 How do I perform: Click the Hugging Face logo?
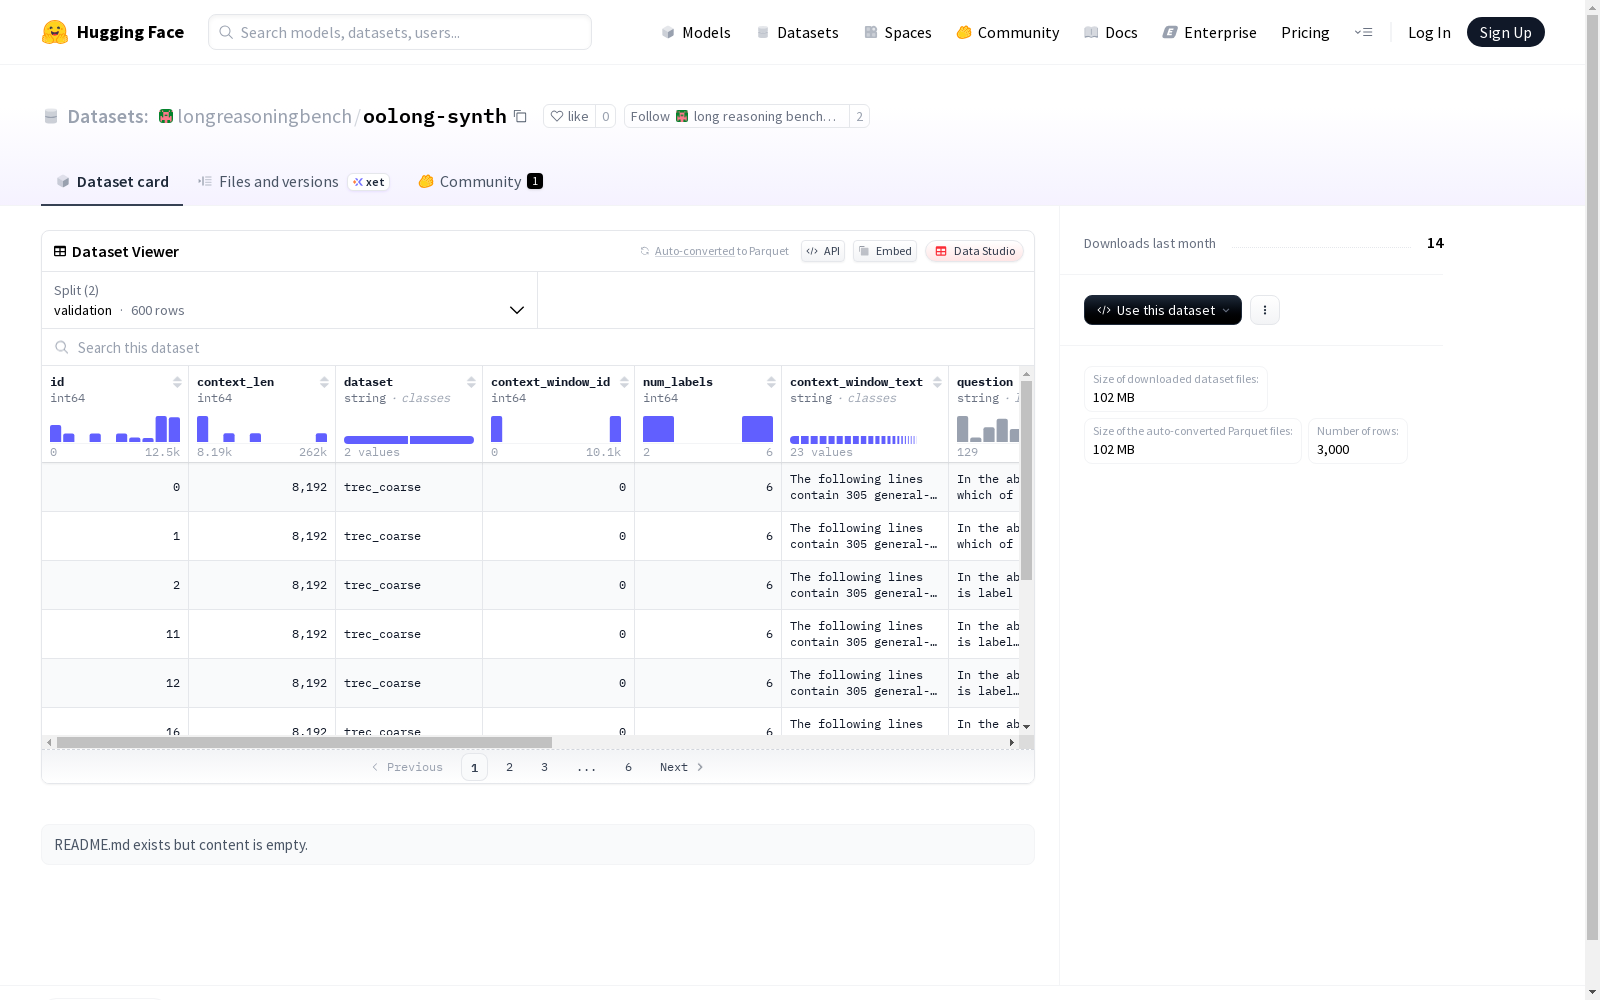tap(112, 32)
